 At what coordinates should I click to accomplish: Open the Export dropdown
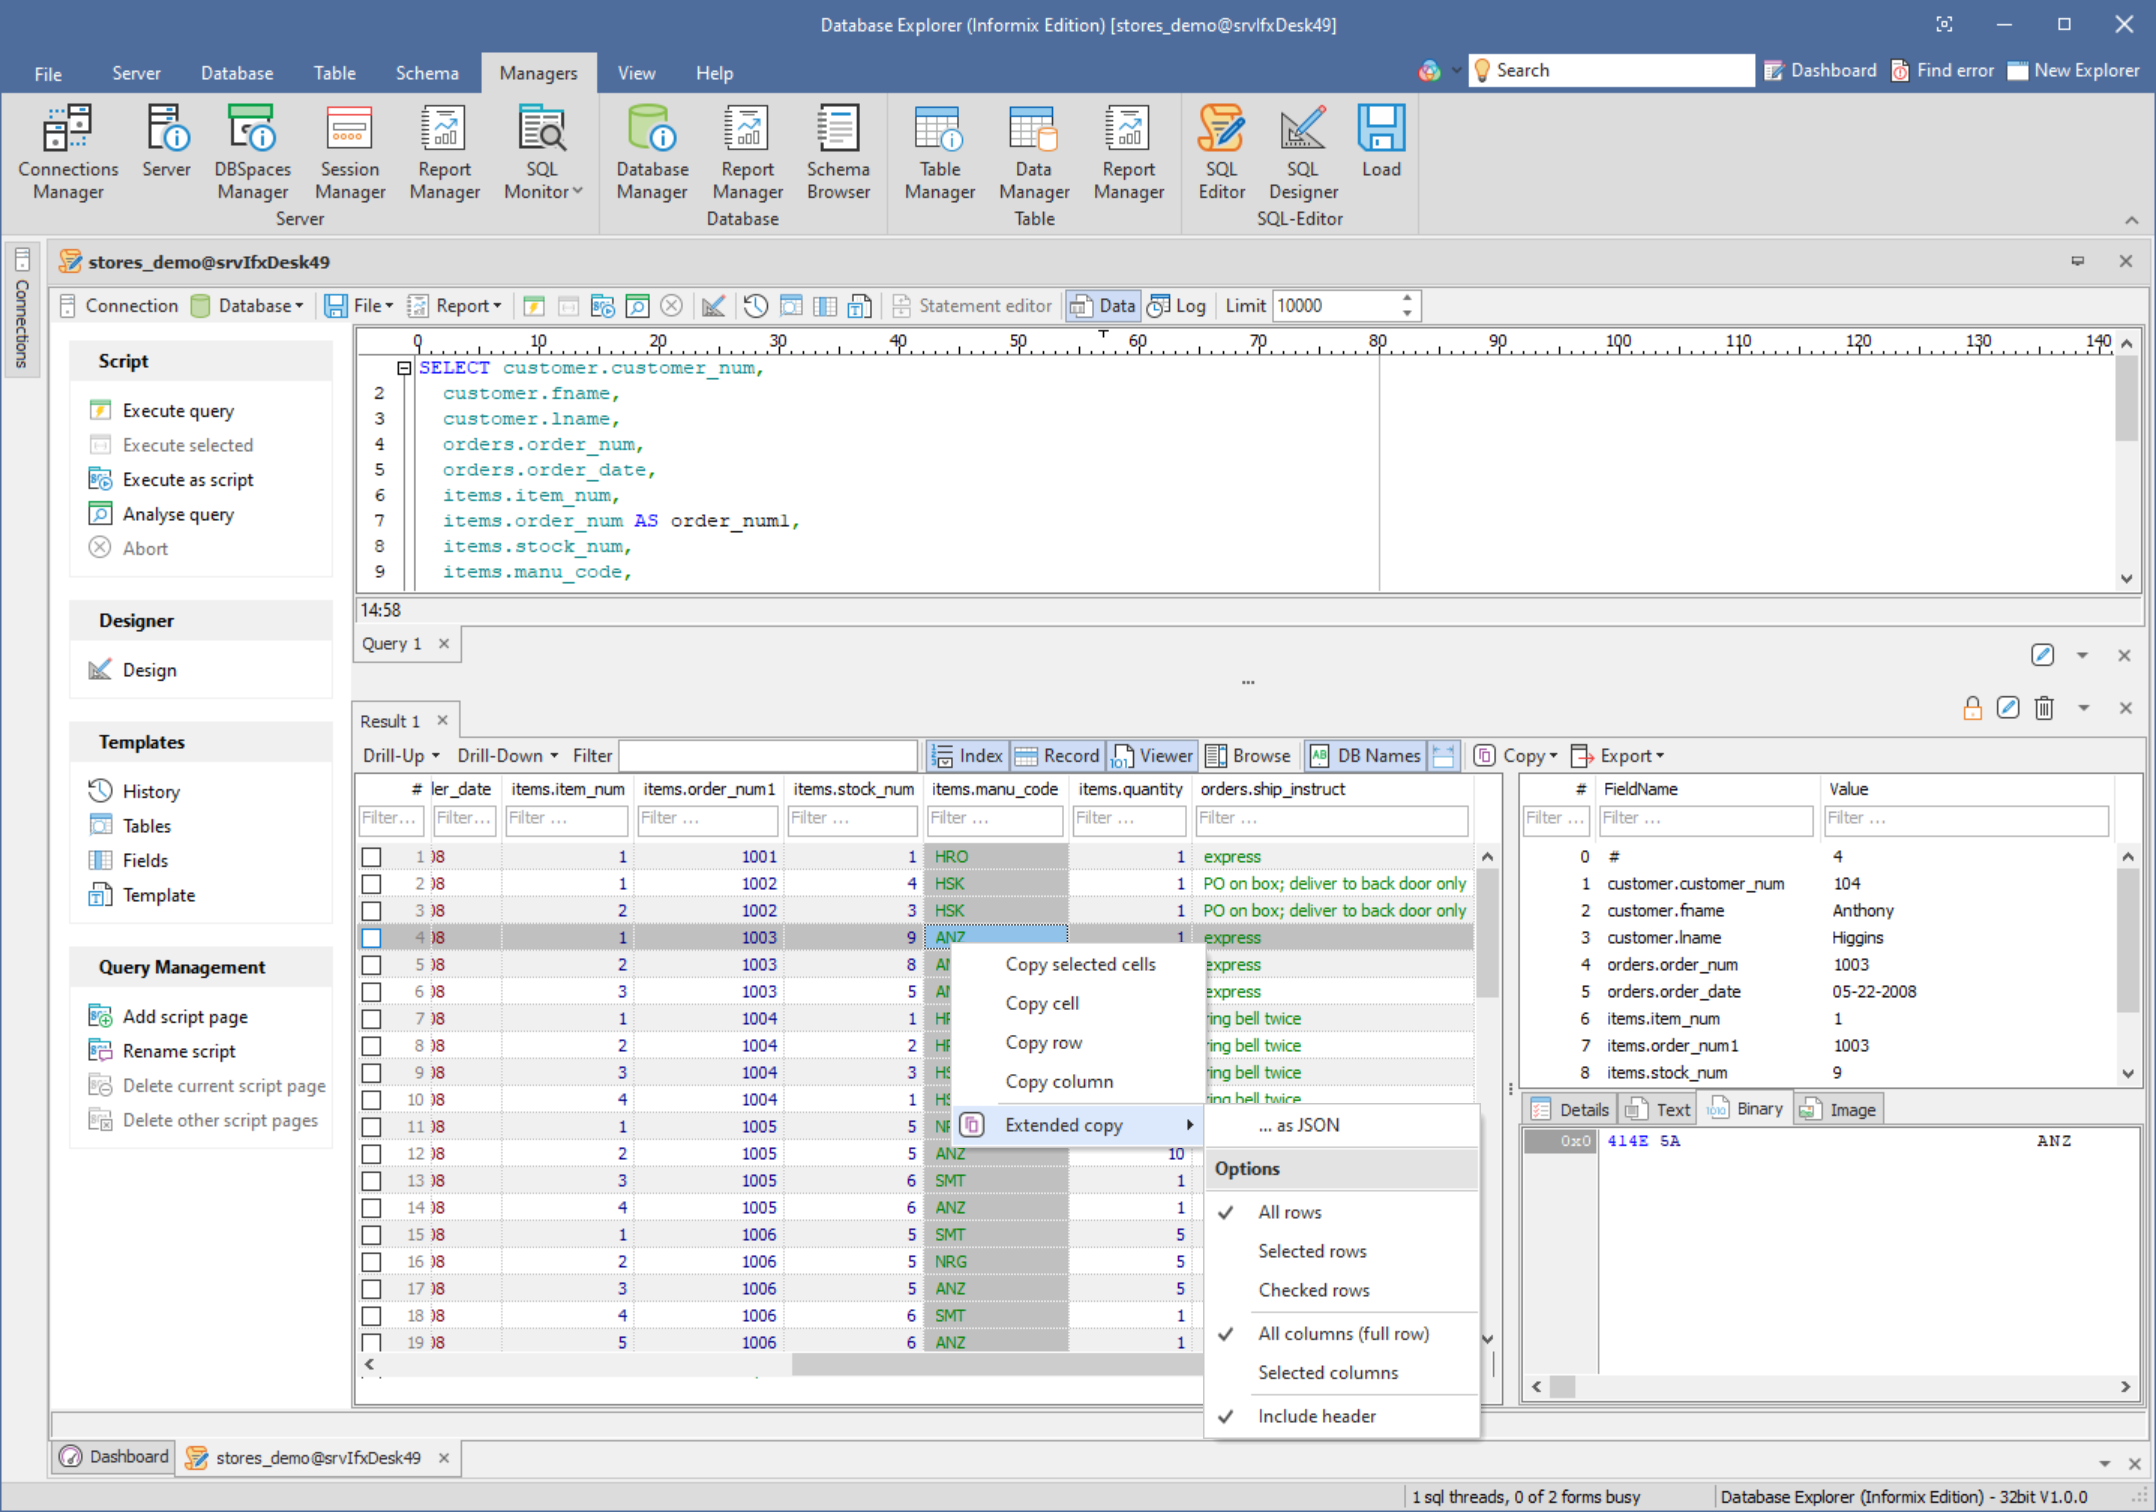1618,756
